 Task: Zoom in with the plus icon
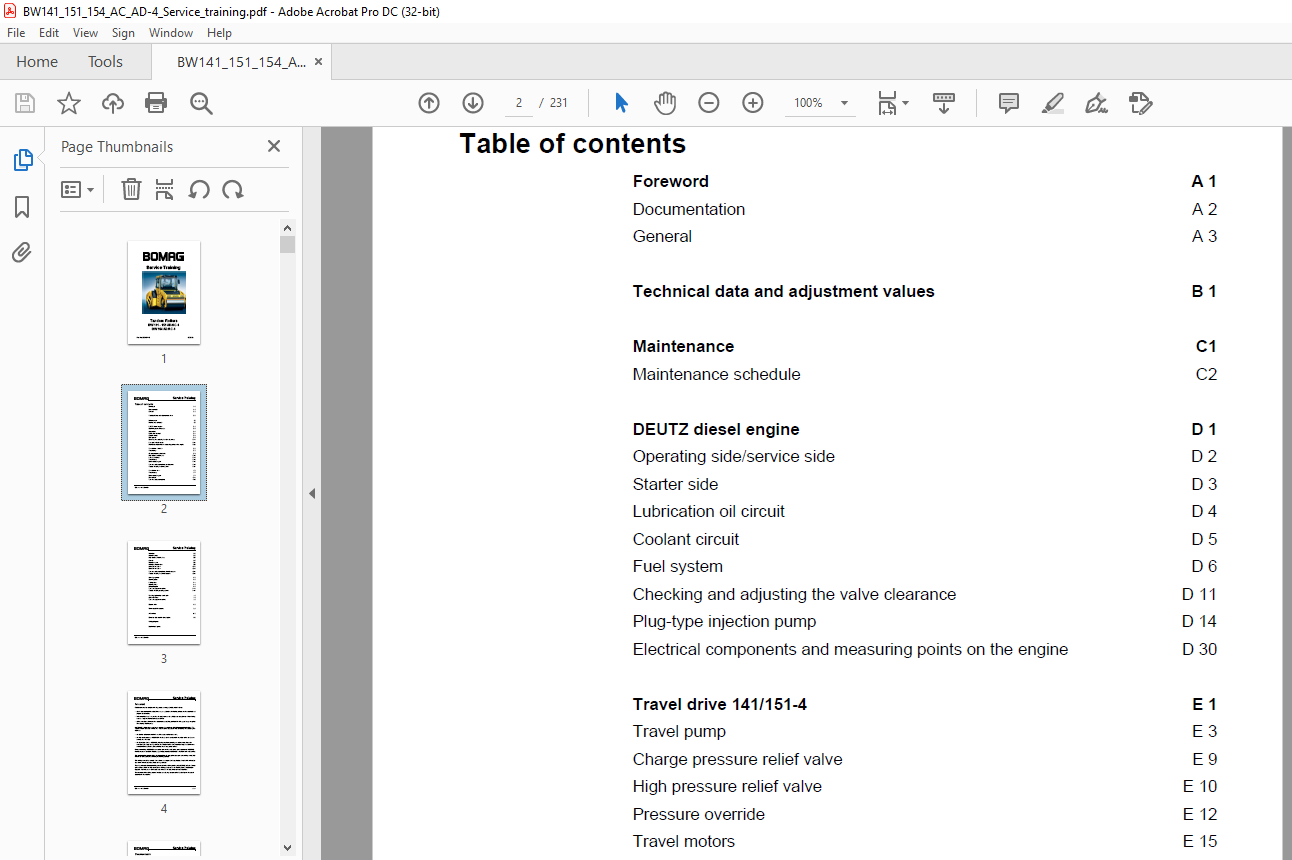pos(753,103)
